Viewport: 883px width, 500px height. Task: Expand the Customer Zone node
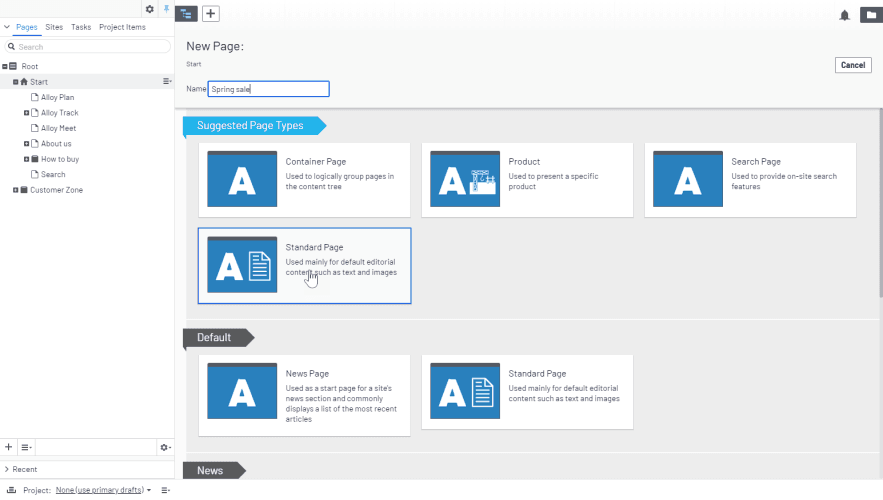click(15, 190)
